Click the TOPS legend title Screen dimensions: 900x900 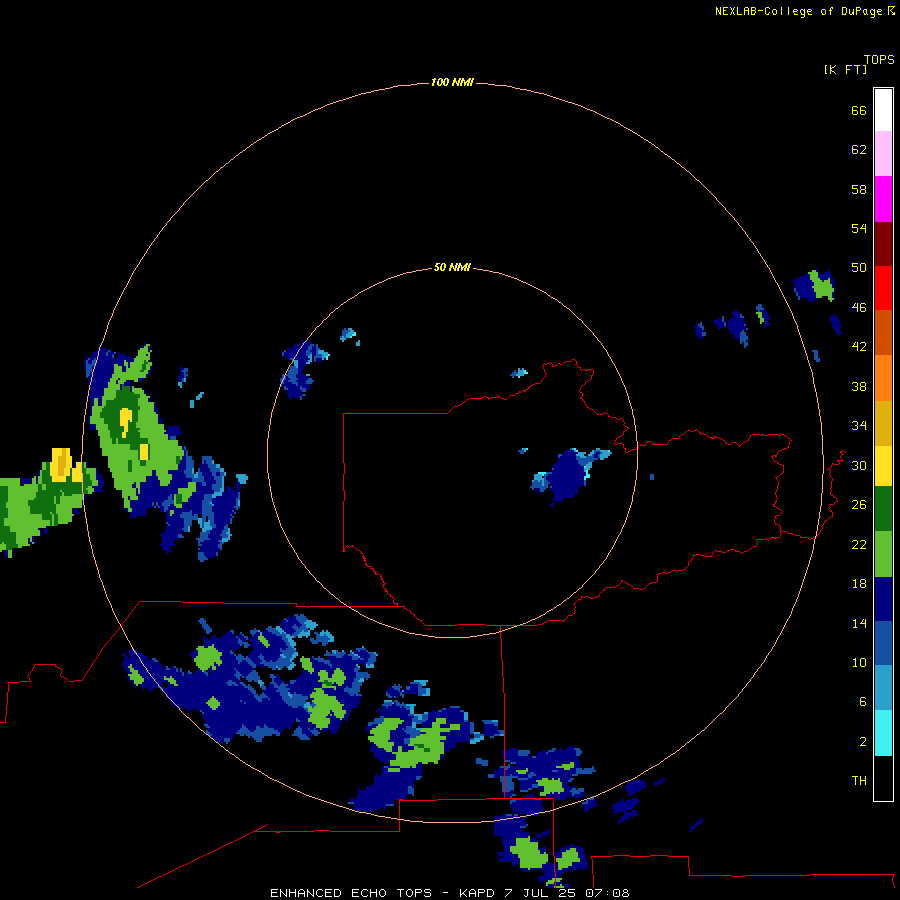point(879,59)
